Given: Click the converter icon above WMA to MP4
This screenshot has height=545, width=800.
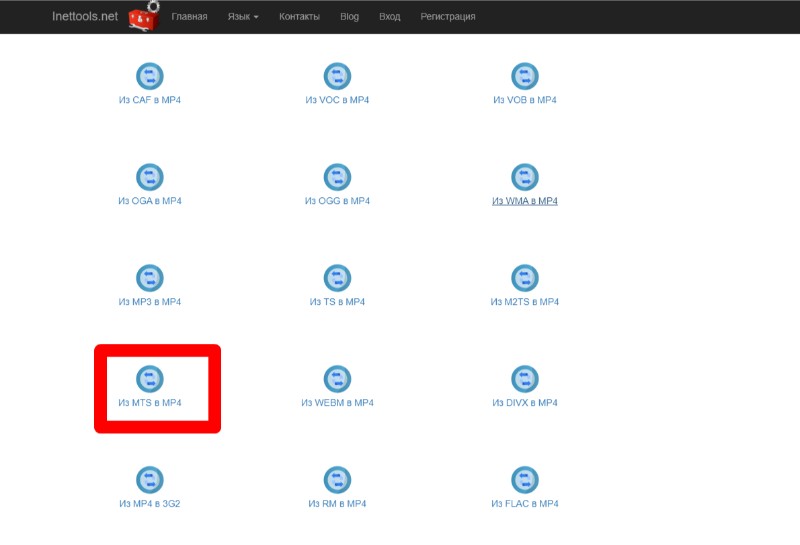Looking at the screenshot, I should click(525, 177).
